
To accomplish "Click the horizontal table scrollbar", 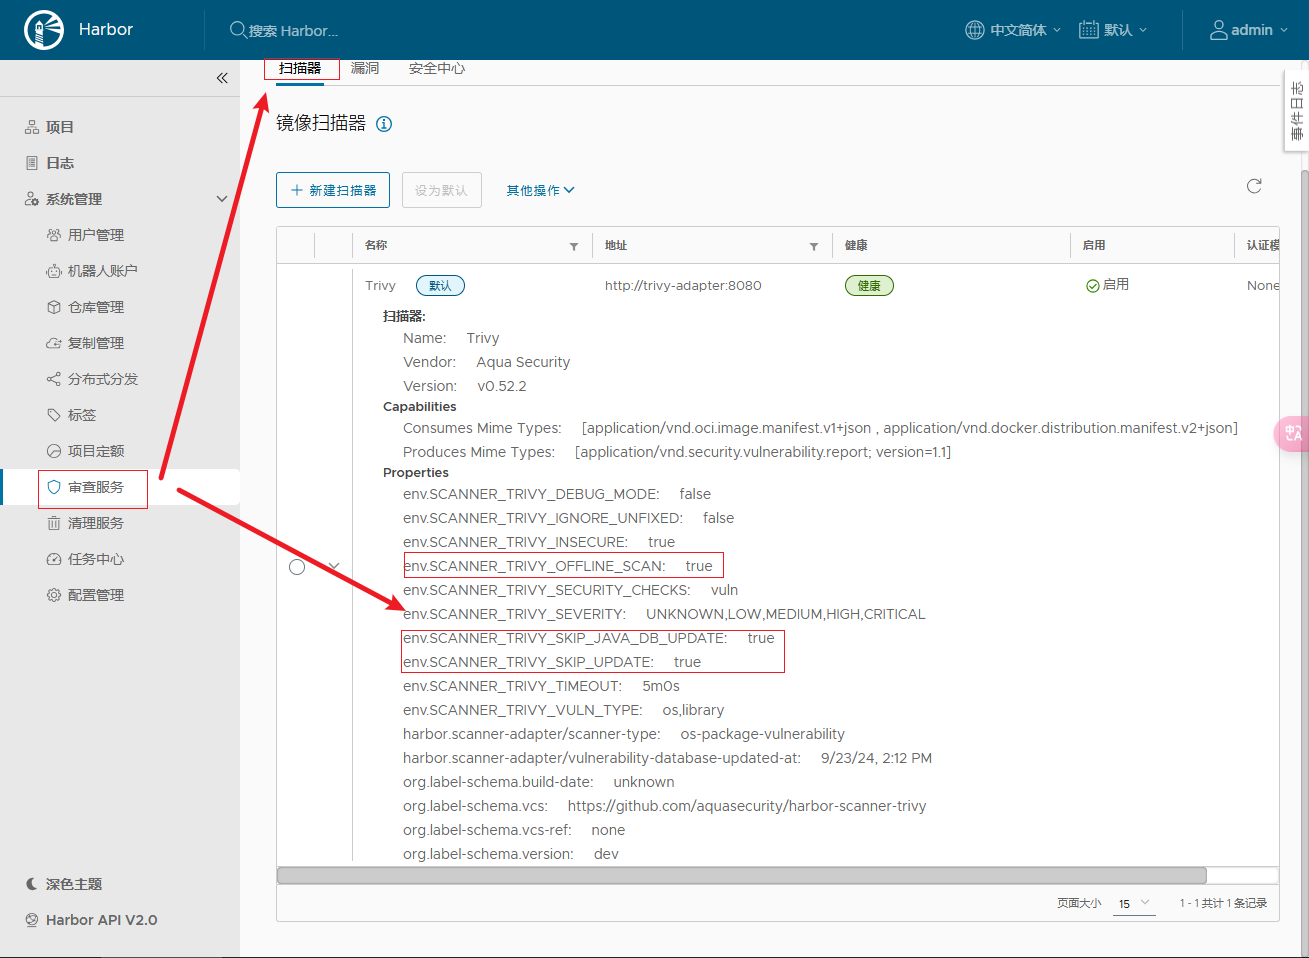I will pos(742,876).
